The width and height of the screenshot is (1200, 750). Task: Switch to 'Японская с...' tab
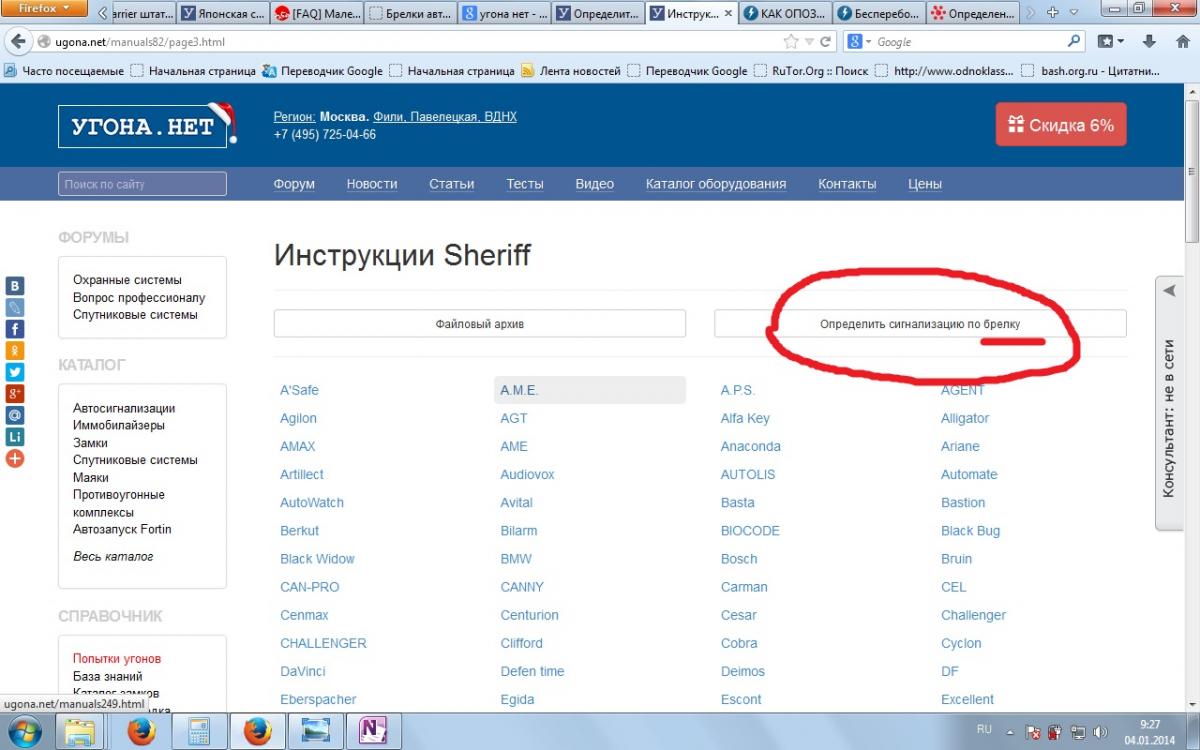(222, 14)
